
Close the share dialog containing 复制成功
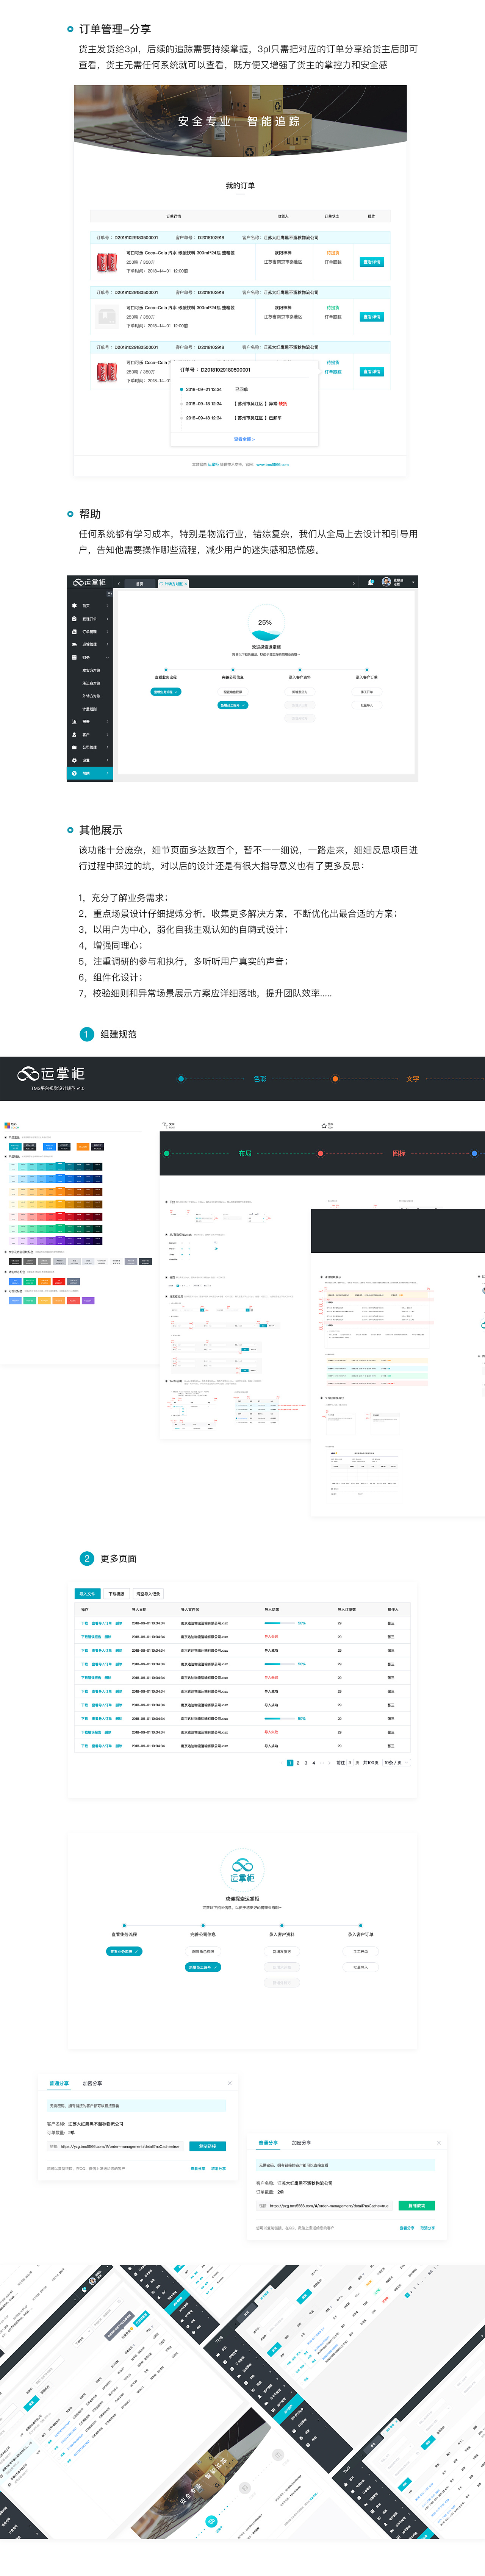439,2143
